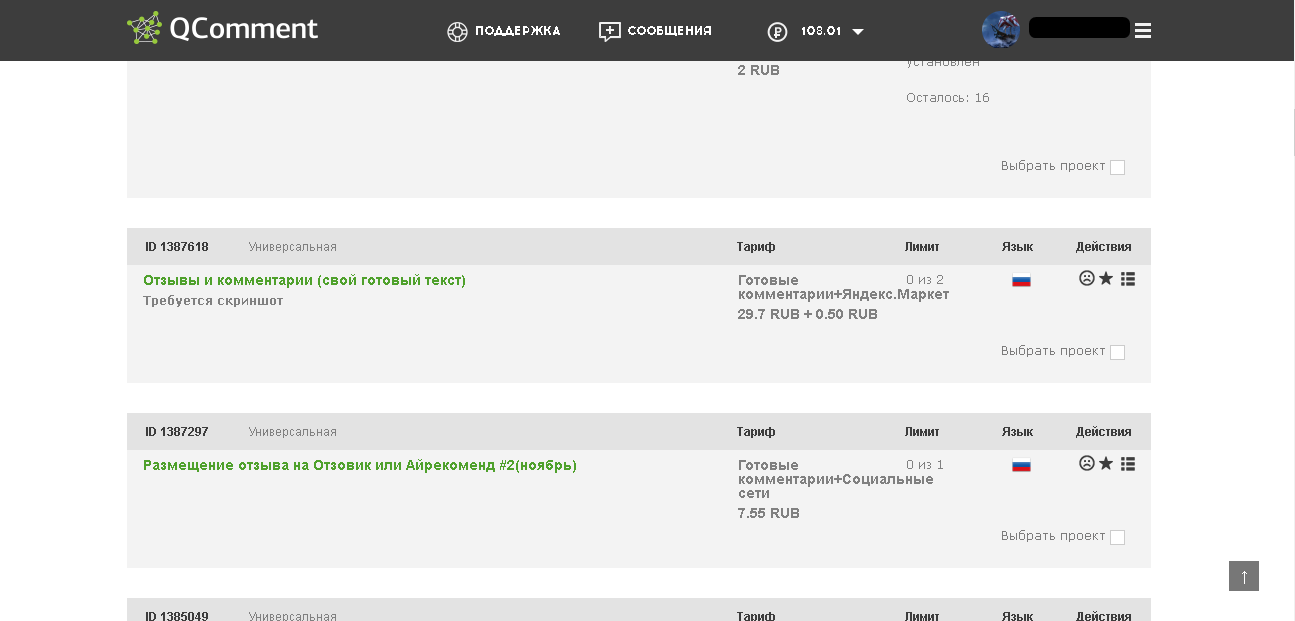Viewport: 1295px width, 621px height.
Task: Click the QComment logo icon
Action: pyautogui.click(x=144, y=28)
